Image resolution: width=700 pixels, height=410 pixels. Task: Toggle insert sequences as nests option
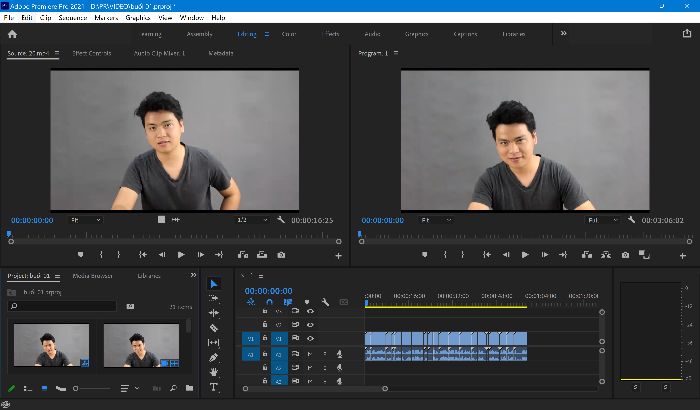pyautogui.click(x=250, y=302)
